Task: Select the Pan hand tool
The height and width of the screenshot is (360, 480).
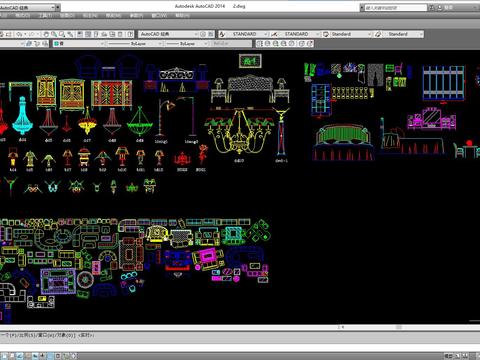Action: pos(46,34)
